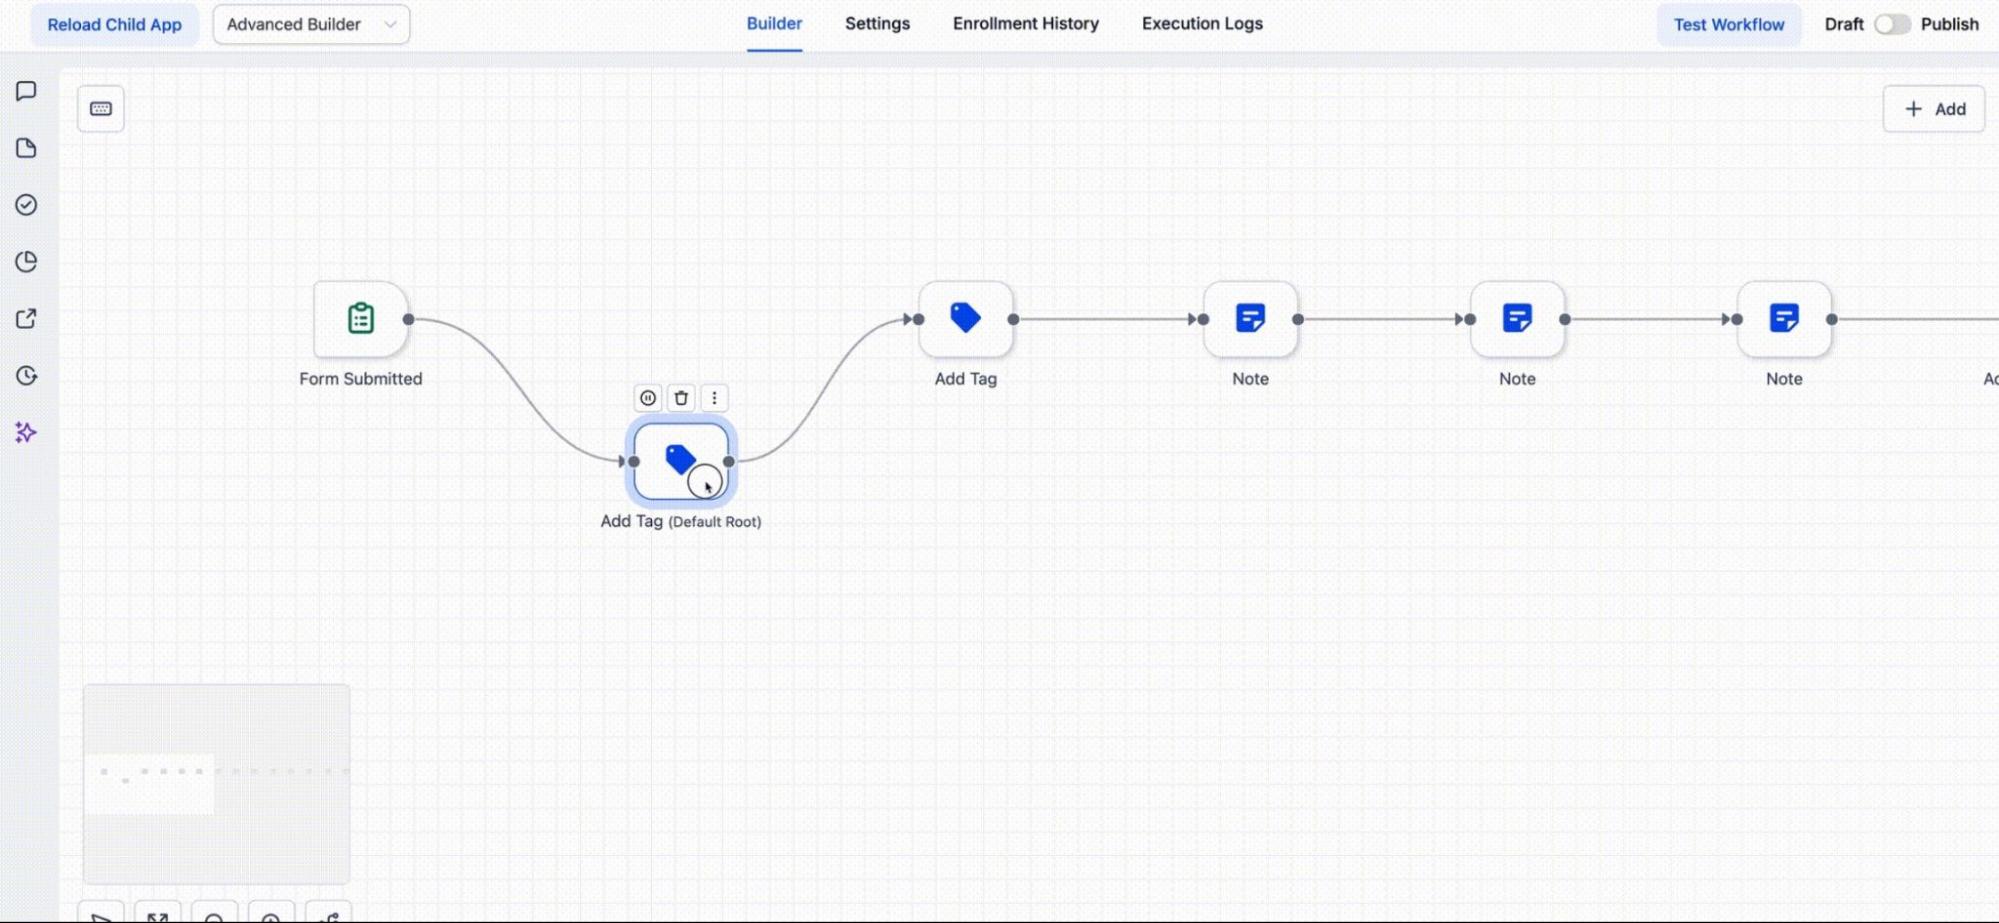1999x923 pixels.
Task: Click the sticky note icon in sidebar
Action: (x=26, y=148)
